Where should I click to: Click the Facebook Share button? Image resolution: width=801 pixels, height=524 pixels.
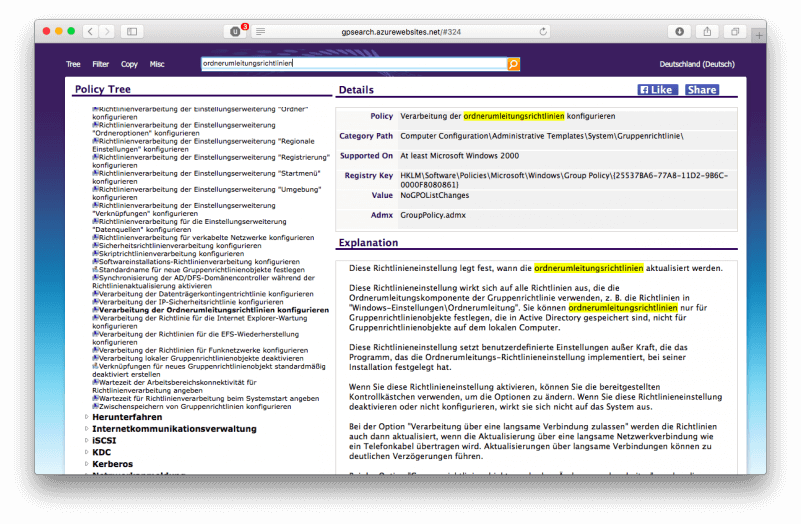pyautogui.click(x=702, y=90)
